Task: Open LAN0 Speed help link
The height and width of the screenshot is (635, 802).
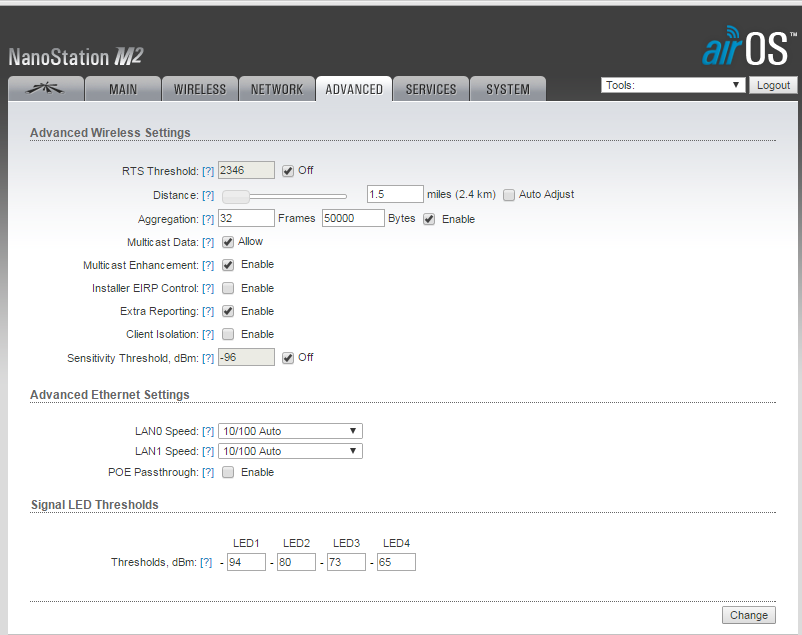Action: pos(208,432)
